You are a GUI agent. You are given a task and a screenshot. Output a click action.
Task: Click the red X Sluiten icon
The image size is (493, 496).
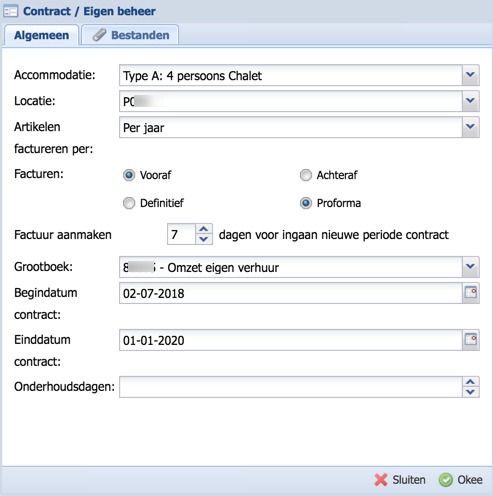click(381, 480)
